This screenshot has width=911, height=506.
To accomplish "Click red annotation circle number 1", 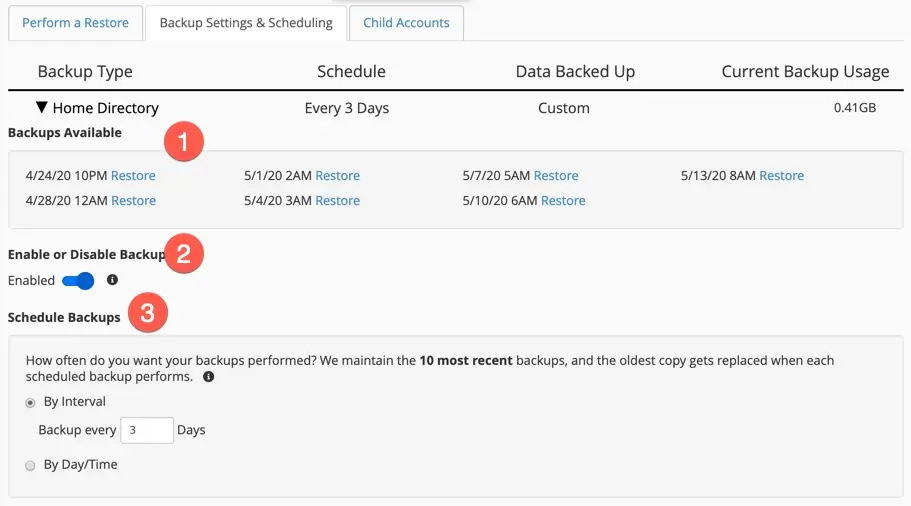I will tap(184, 142).
